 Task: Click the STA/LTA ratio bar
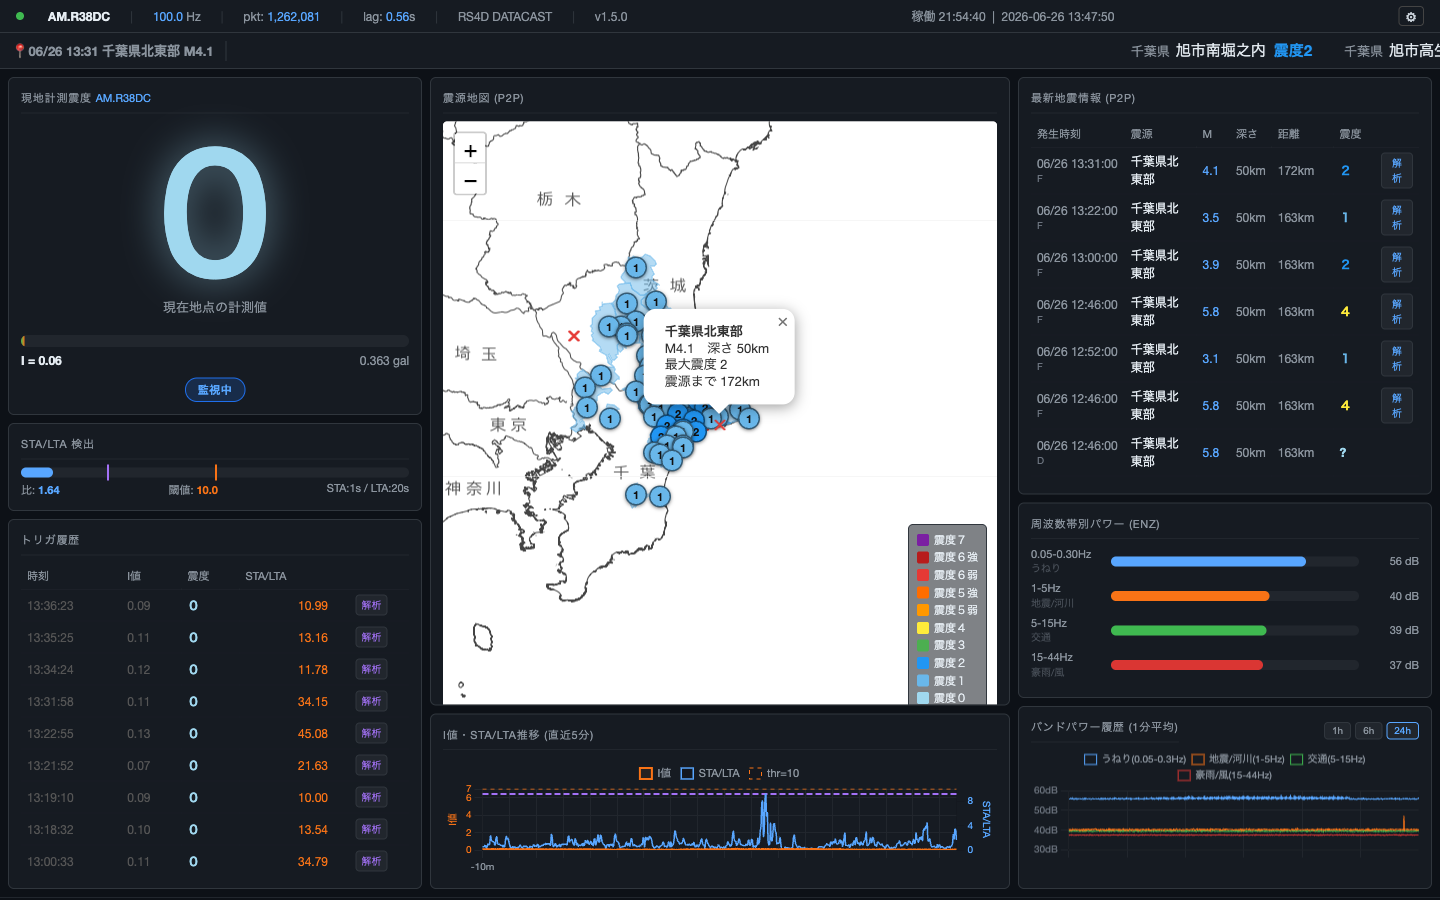coord(215,472)
